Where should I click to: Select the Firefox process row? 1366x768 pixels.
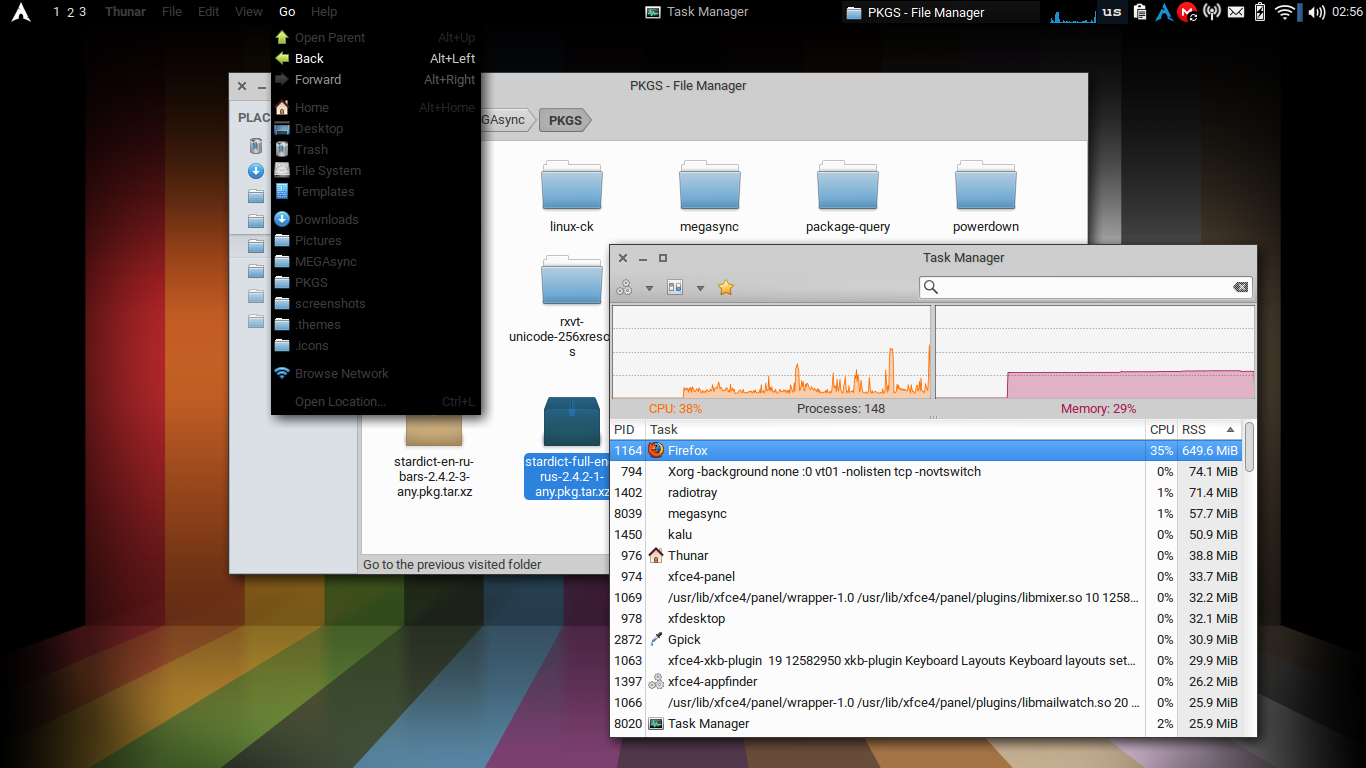point(926,451)
